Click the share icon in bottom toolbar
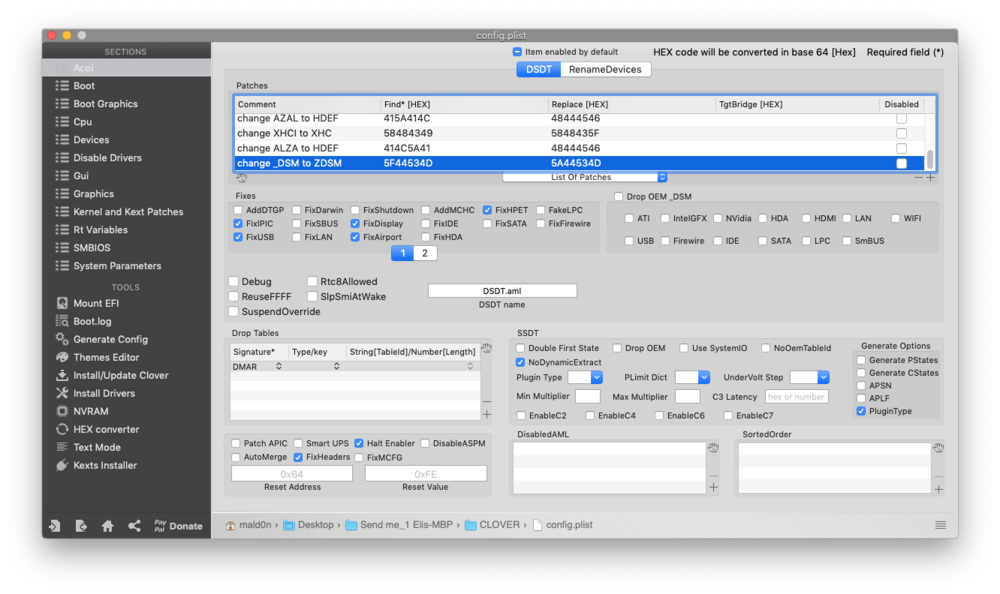 click(134, 526)
